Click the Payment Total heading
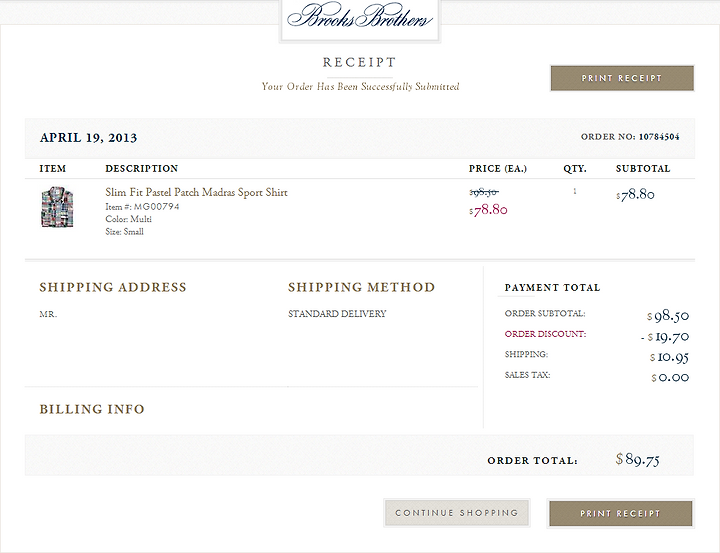Image resolution: width=720 pixels, height=553 pixels. (552, 288)
